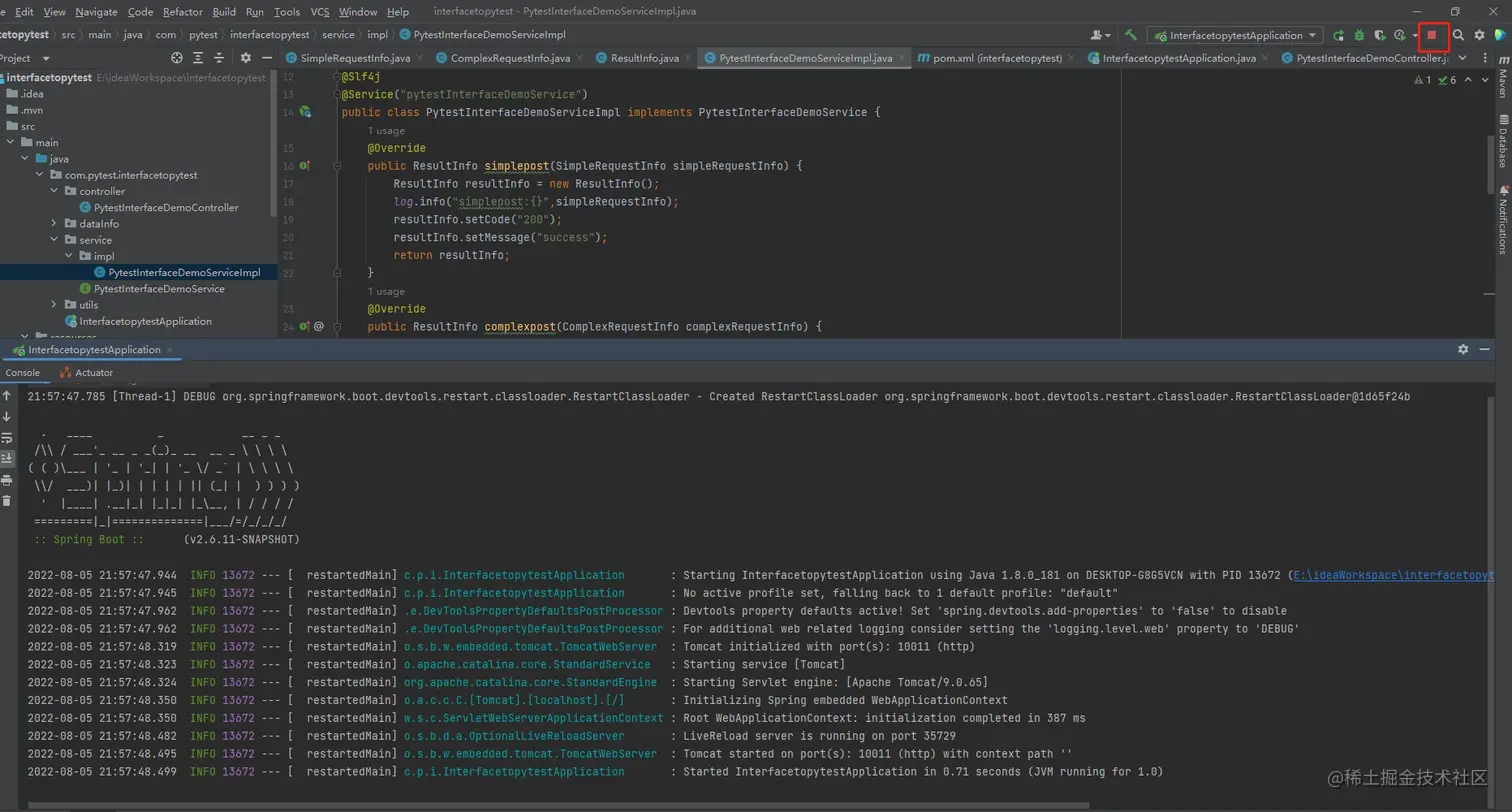Click Expand All in Project panel
The height and width of the screenshot is (812, 1512).
pos(200,58)
